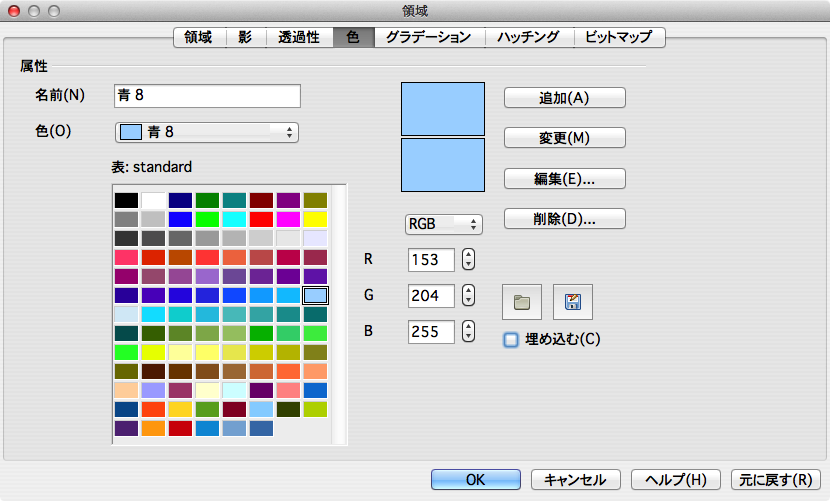Pick the cyan swatch in second row

pyautogui.click(x=234, y=219)
